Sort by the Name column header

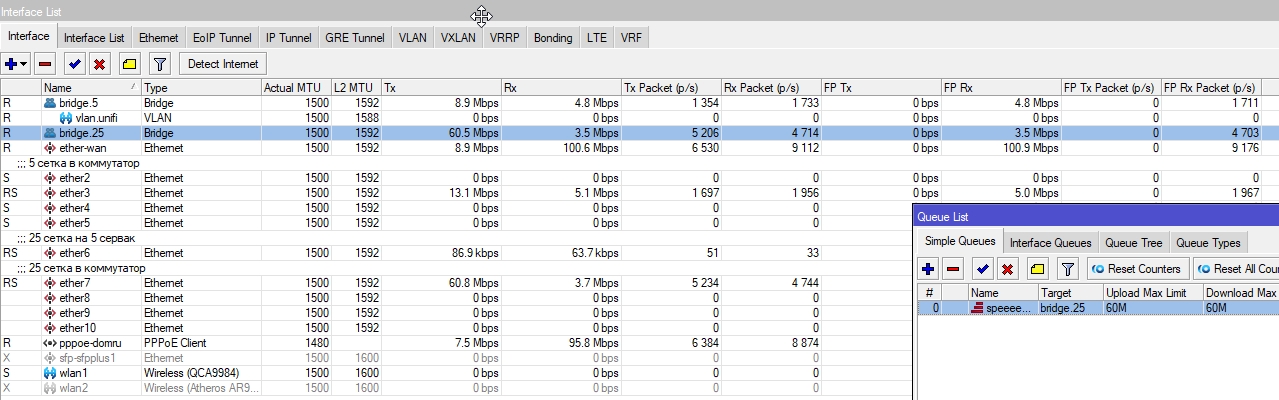point(90,88)
